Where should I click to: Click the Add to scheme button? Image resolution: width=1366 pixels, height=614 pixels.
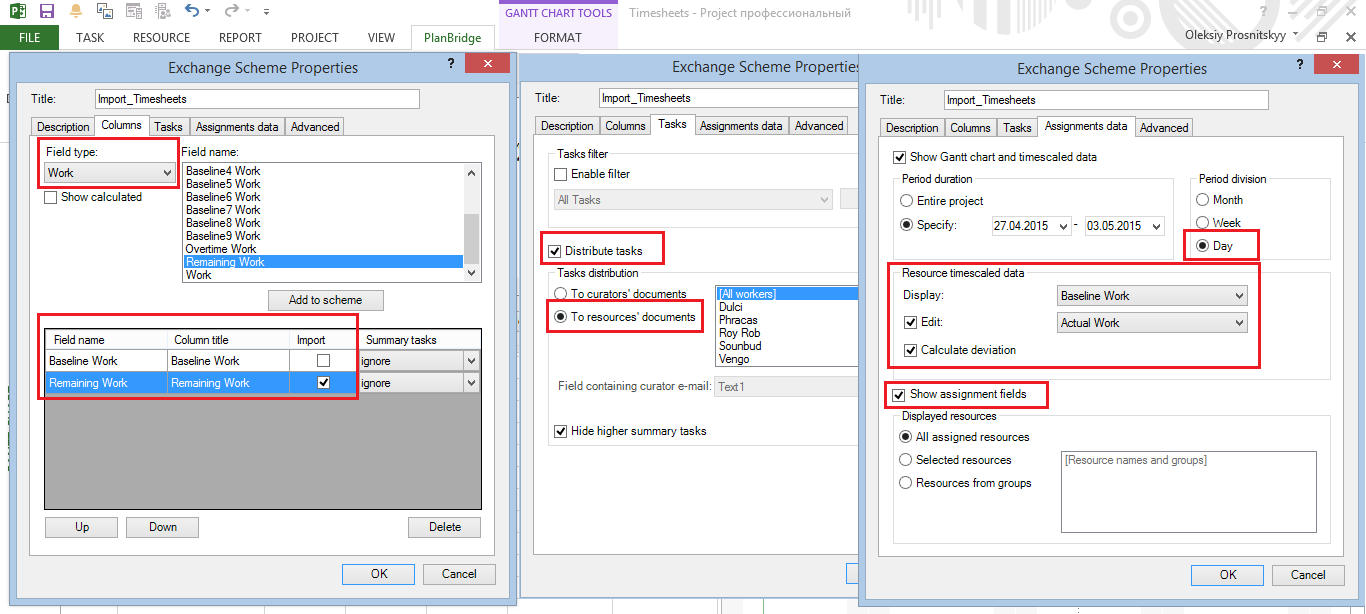(x=325, y=300)
